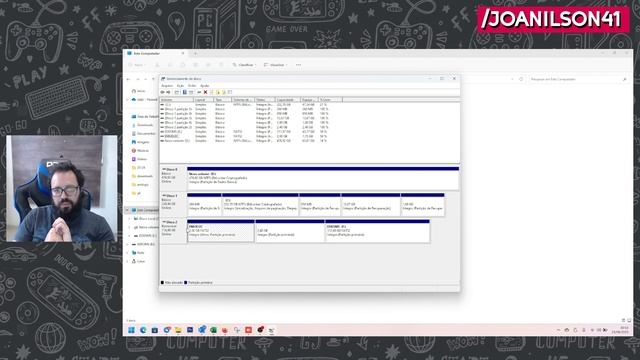Open Início in File Explorer sidebar
Viewport: 640px width, 360px height.
(139, 91)
